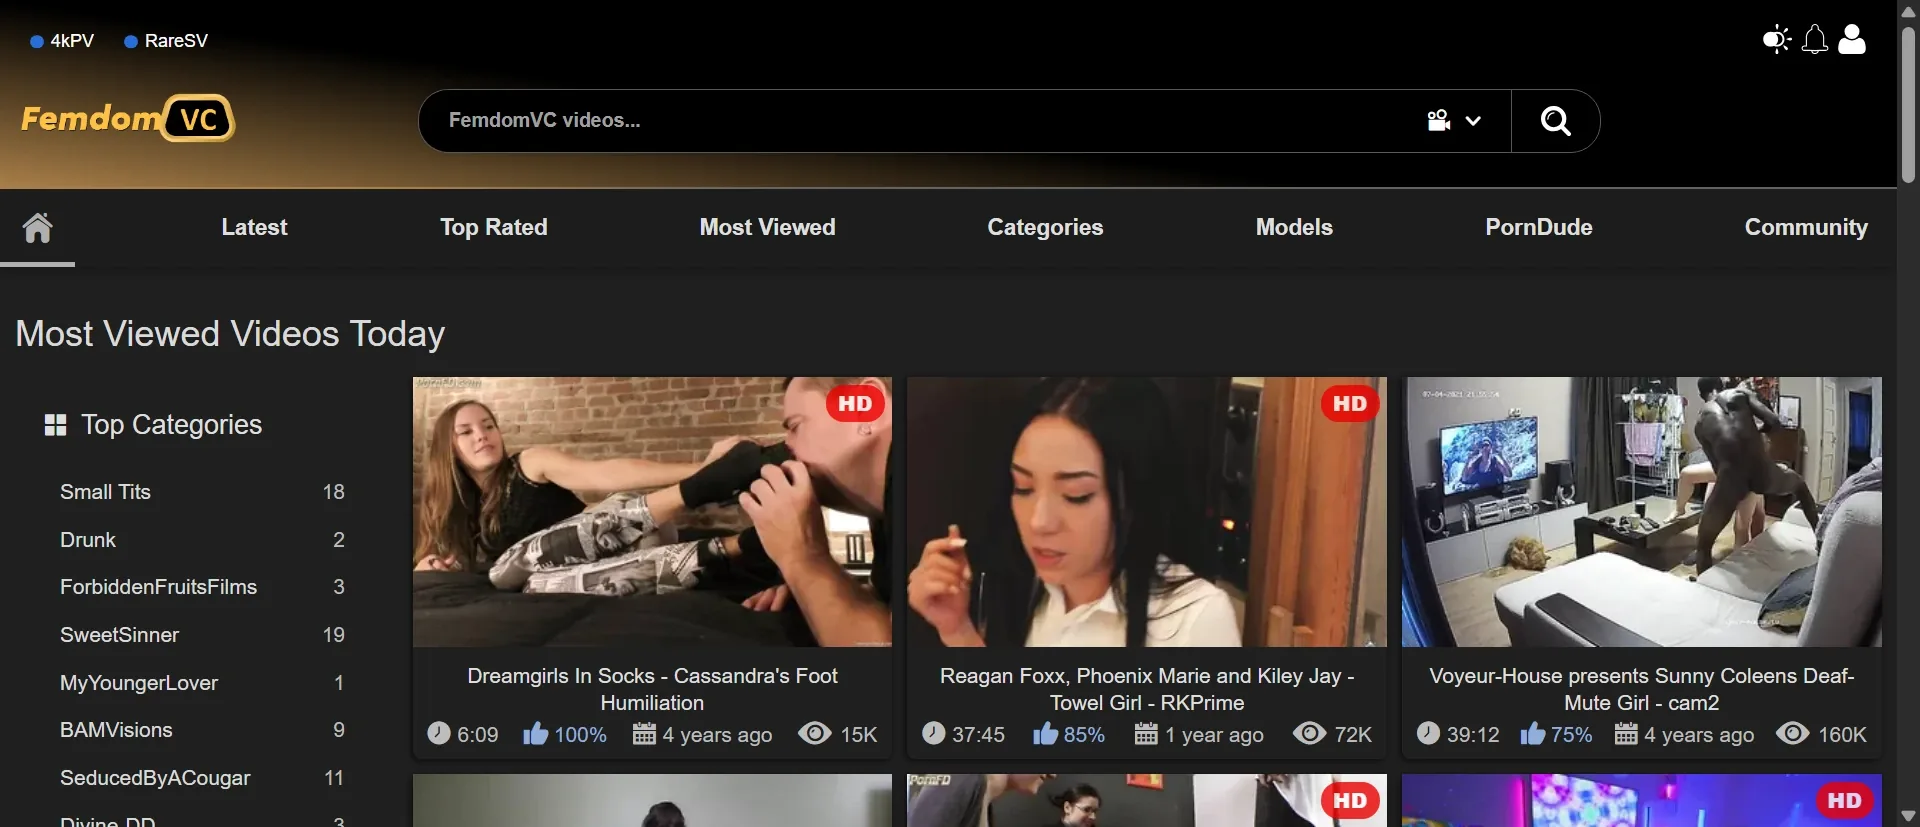This screenshot has width=1920, height=827.
Task: Toggle the light/dark theme sun icon
Action: tap(1777, 40)
